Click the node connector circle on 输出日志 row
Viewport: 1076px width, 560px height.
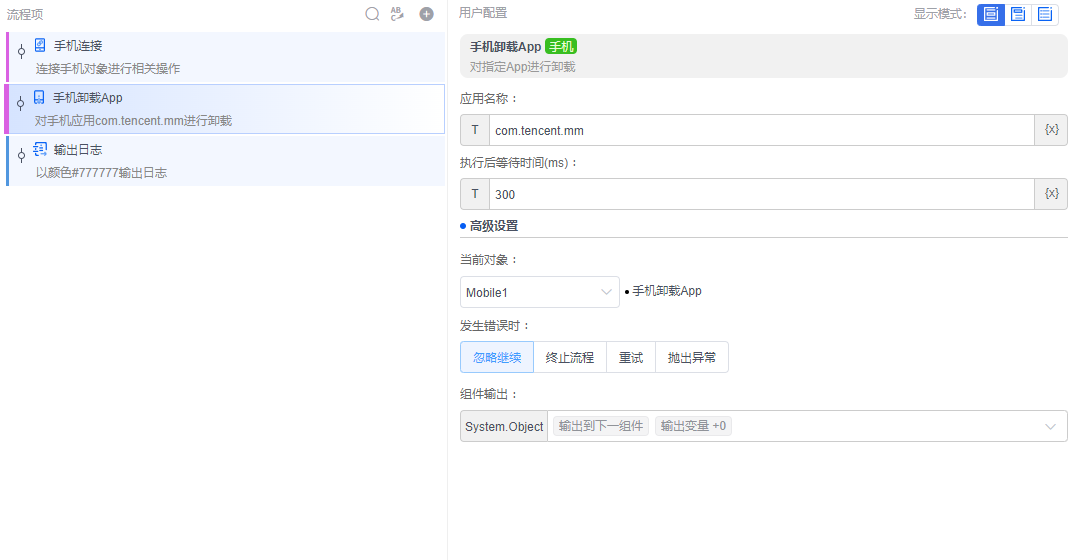[x=21, y=155]
